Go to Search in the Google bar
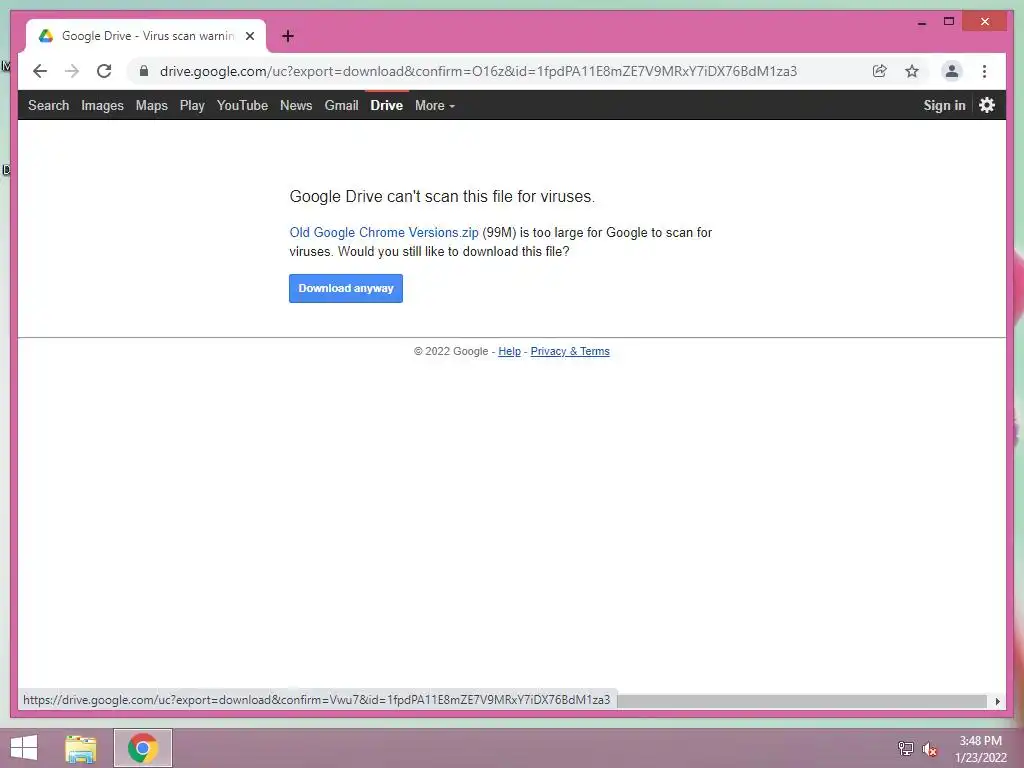Screen dimensions: 1024x768 point(48,105)
